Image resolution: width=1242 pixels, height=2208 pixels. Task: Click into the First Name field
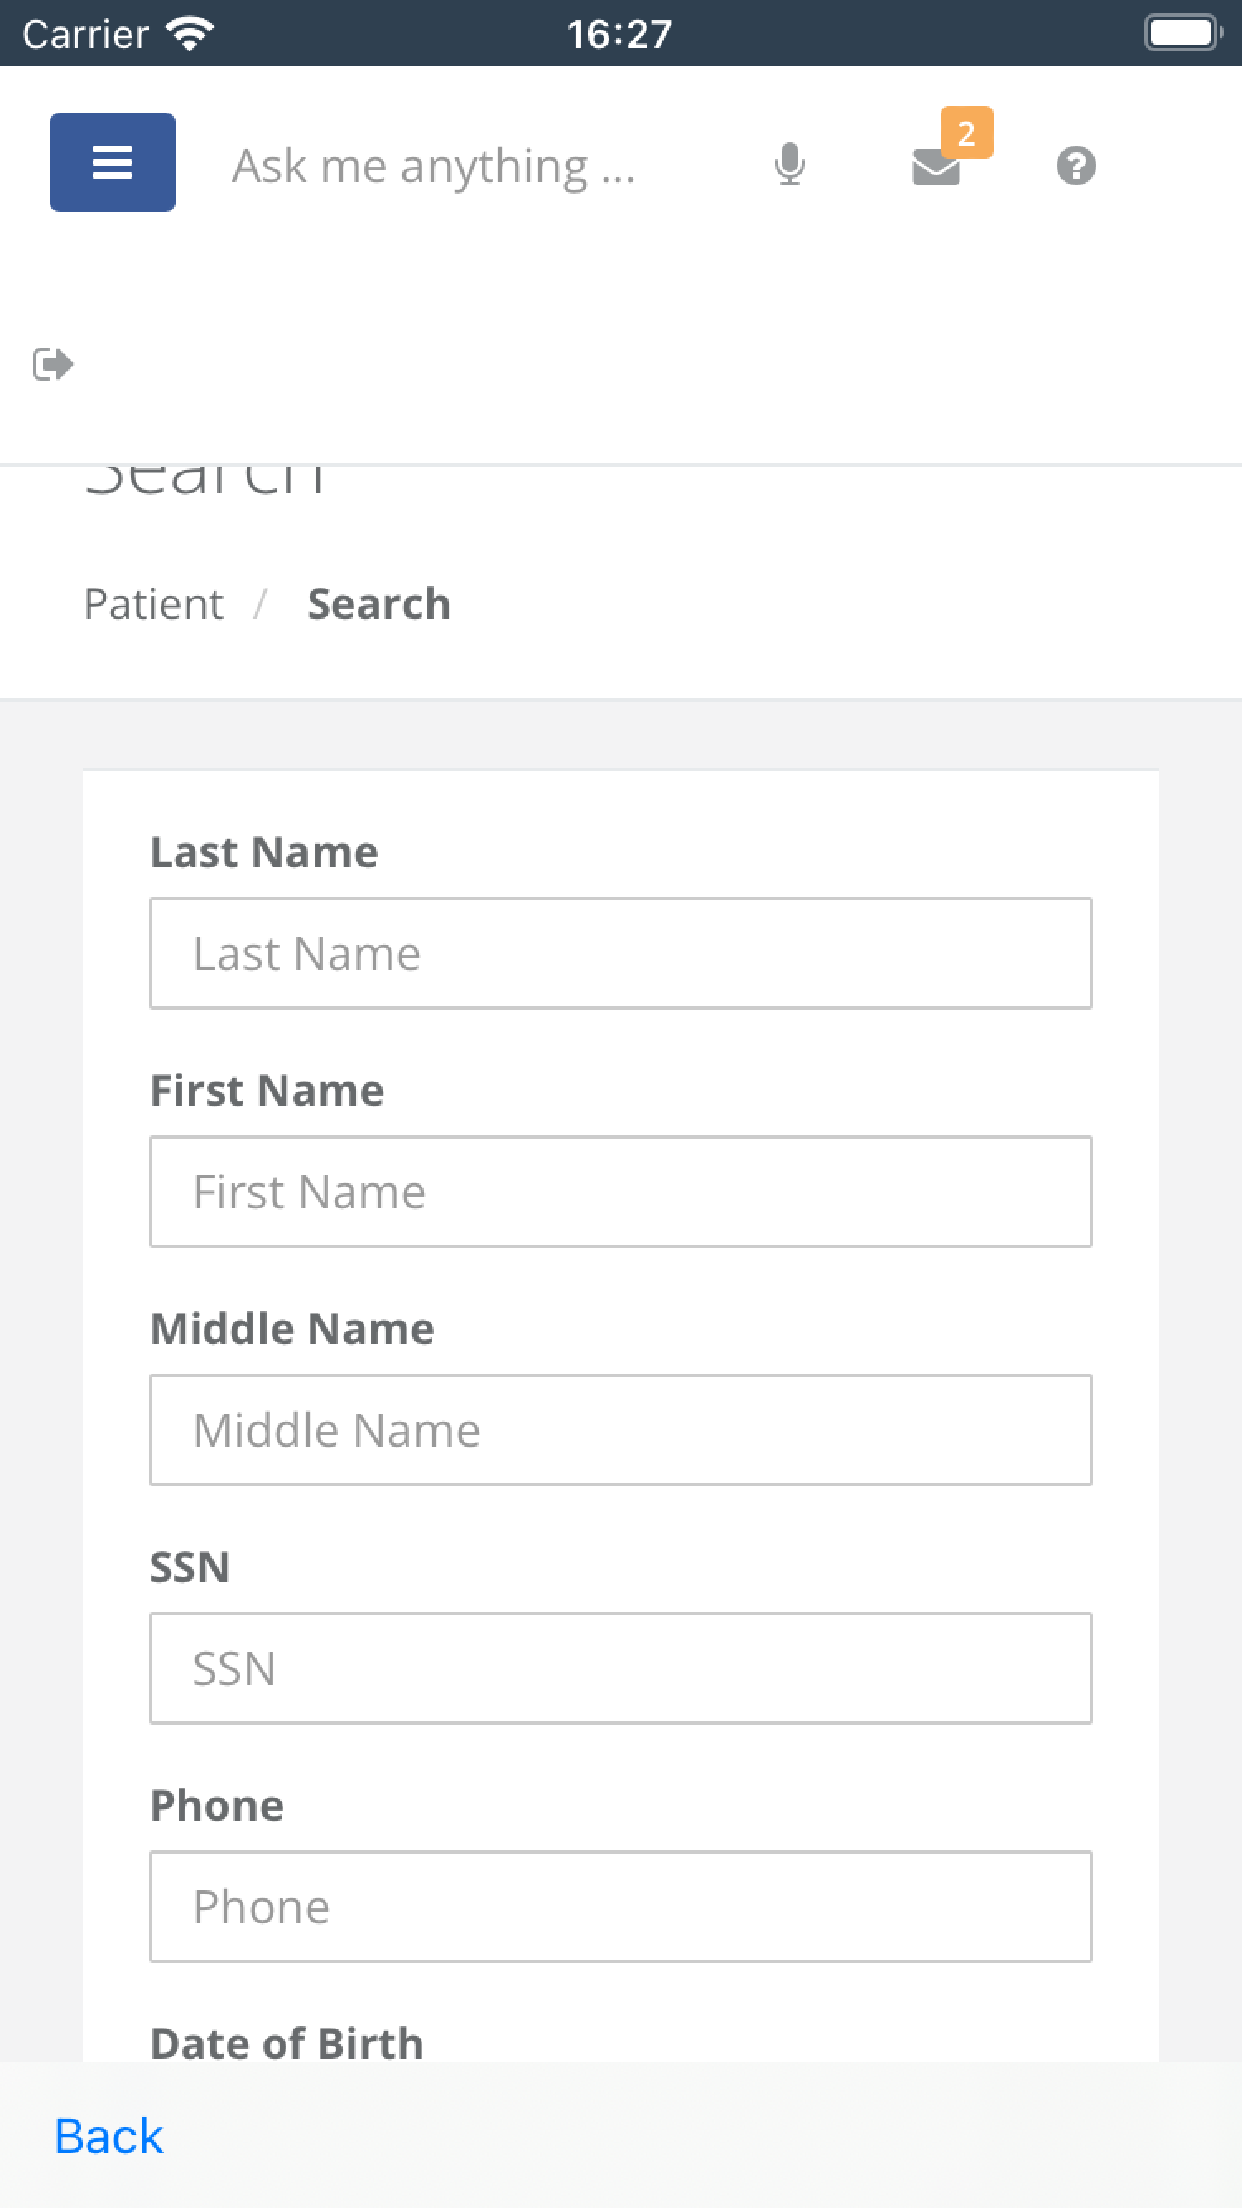[x=621, y=1191]
